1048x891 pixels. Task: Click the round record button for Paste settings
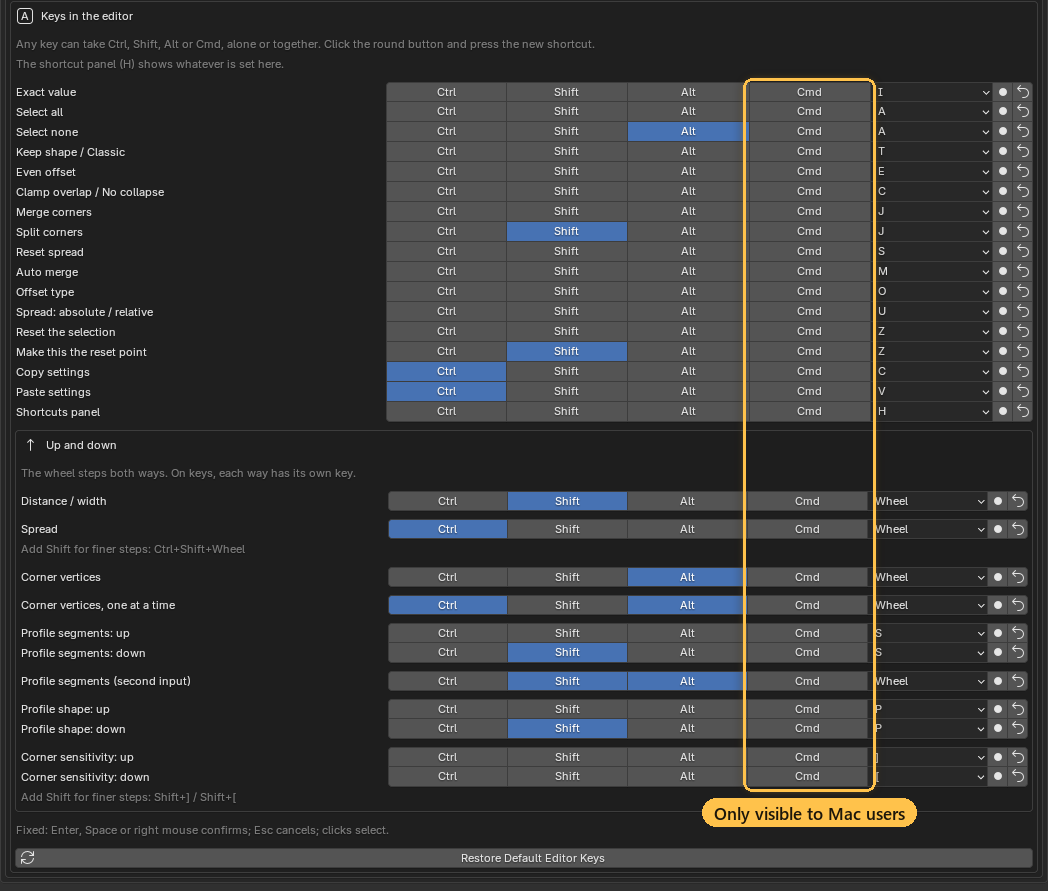click(1003, 392)
